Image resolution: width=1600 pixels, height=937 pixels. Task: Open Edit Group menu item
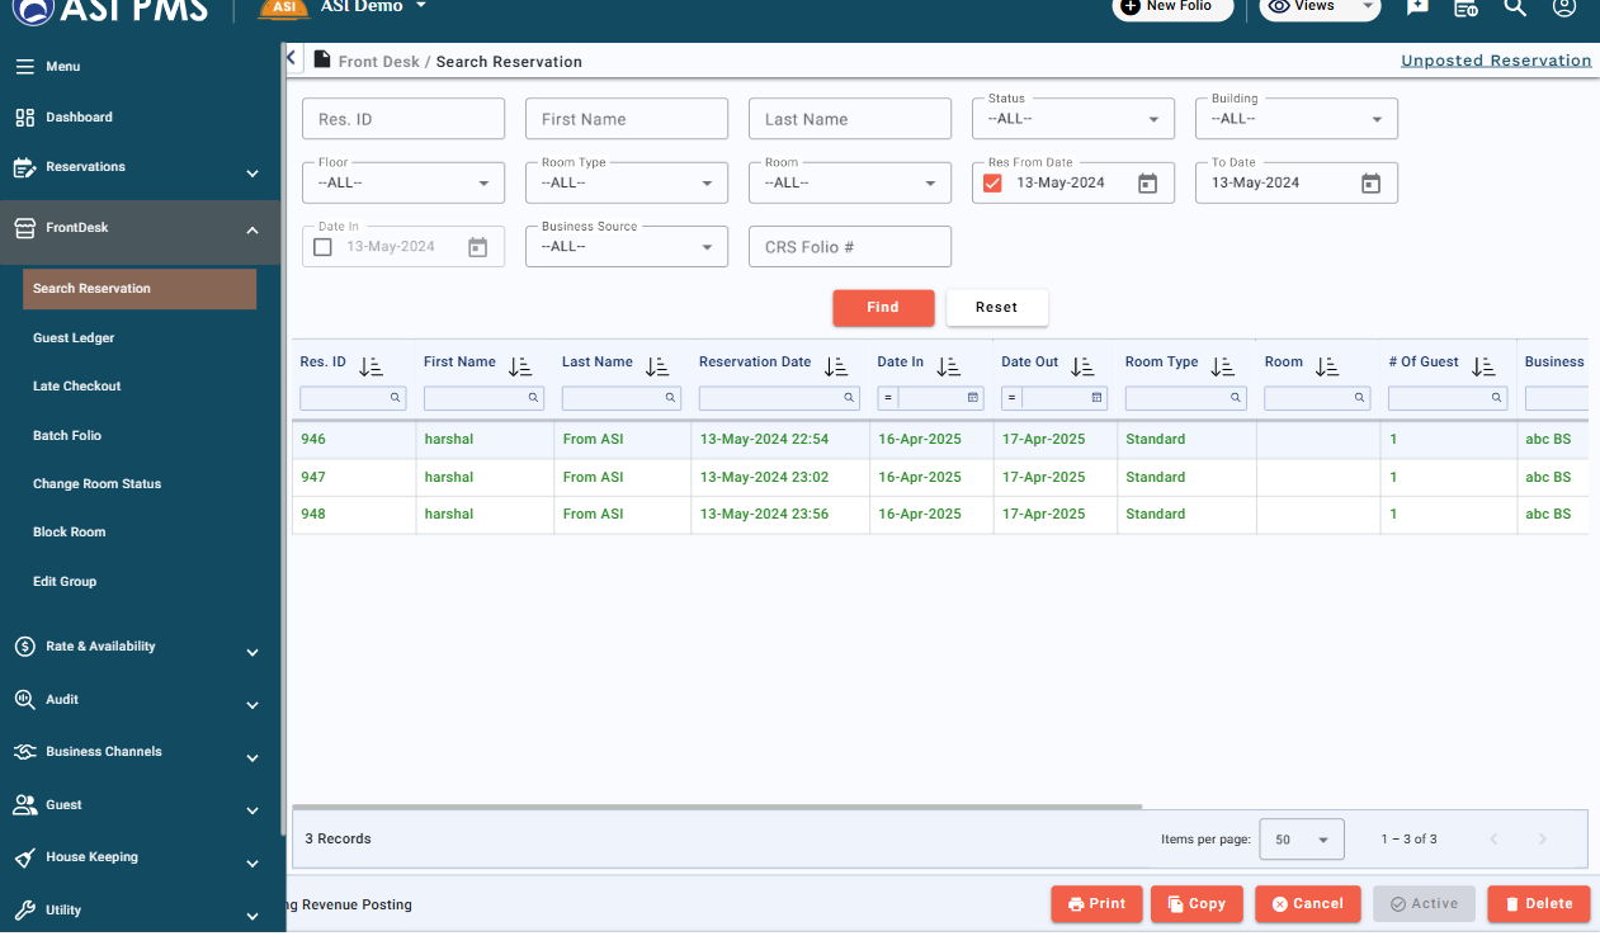[64, 582]
